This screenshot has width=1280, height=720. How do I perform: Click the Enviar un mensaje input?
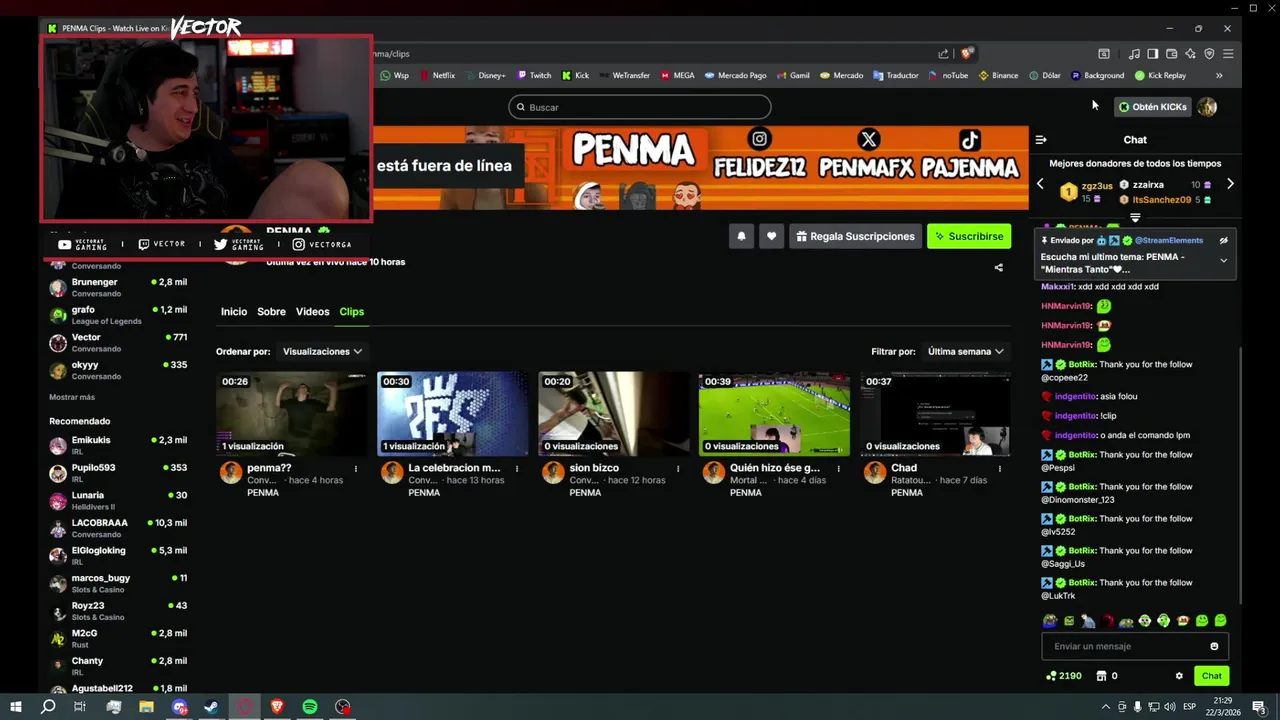point(1135,646)
